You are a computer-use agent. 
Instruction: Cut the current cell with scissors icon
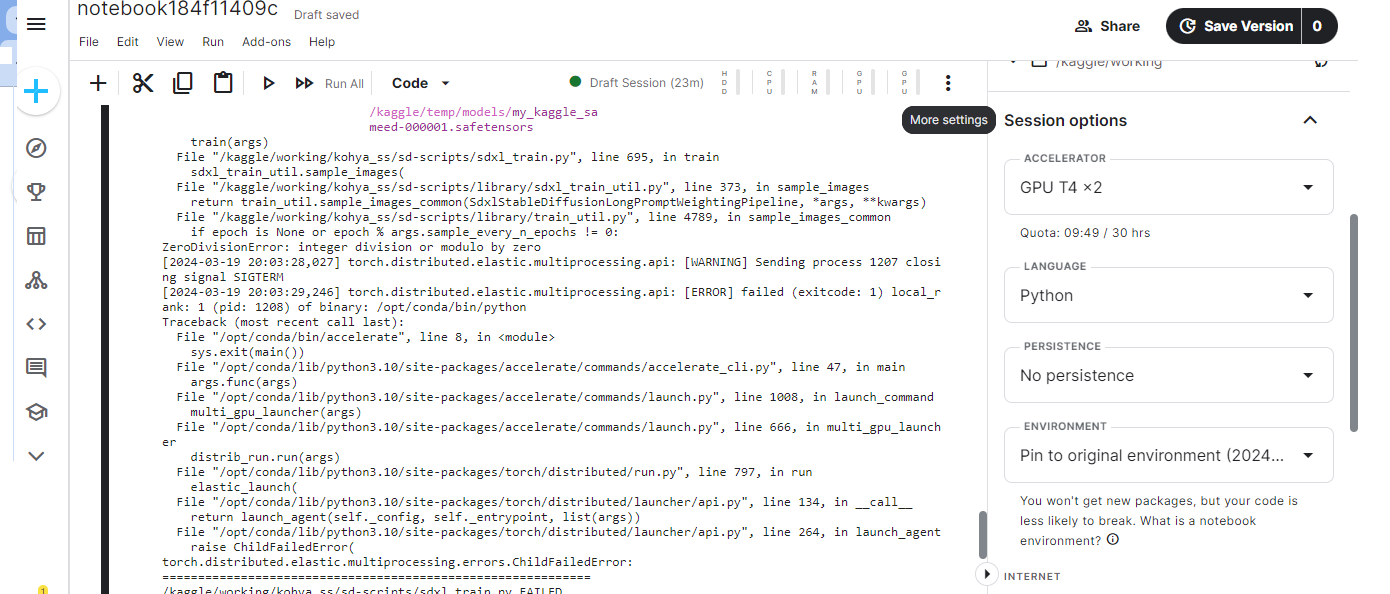pos(142,83)
